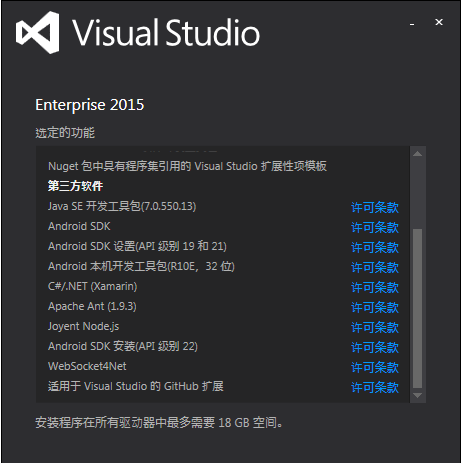
Task: Click the scroll down arrow of feature list
Action: [x=417, y=395]
